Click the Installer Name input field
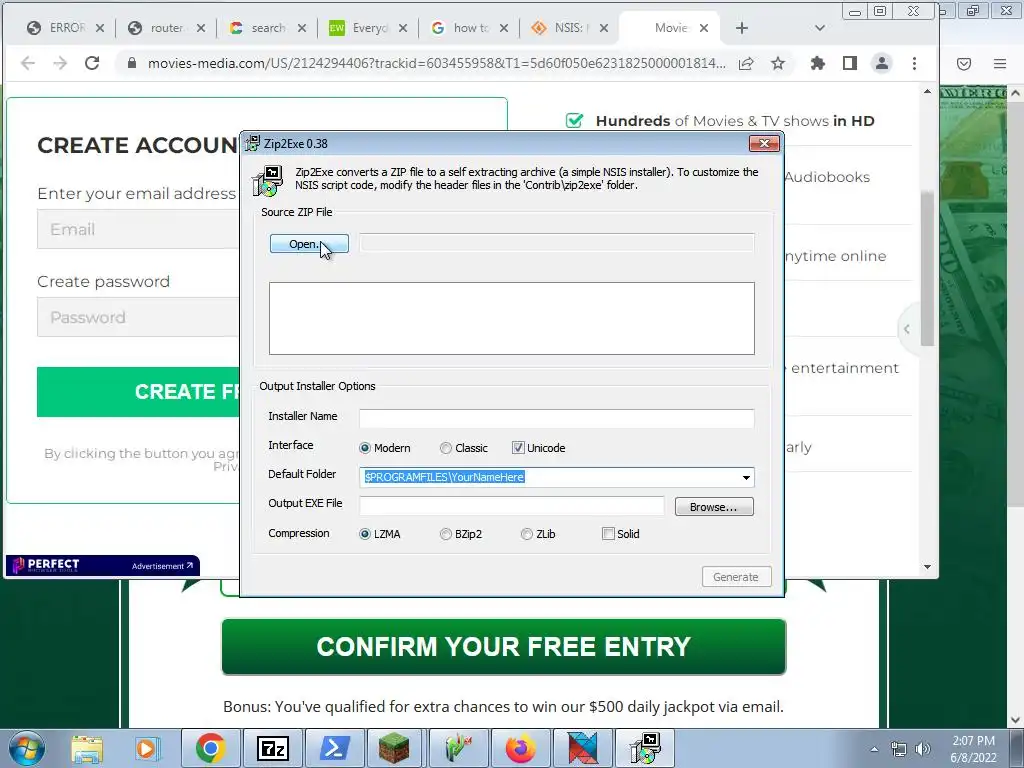 (x=556, y=419)
